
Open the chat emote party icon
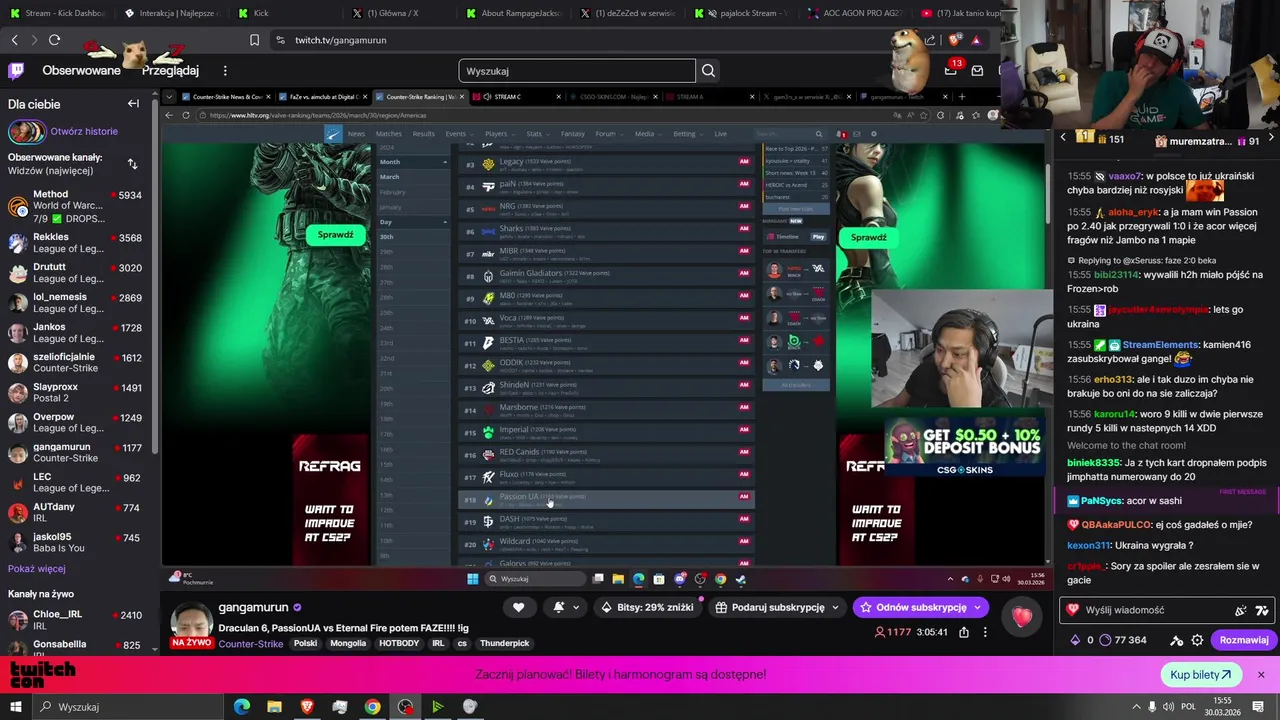click(x=1241, y=610)
